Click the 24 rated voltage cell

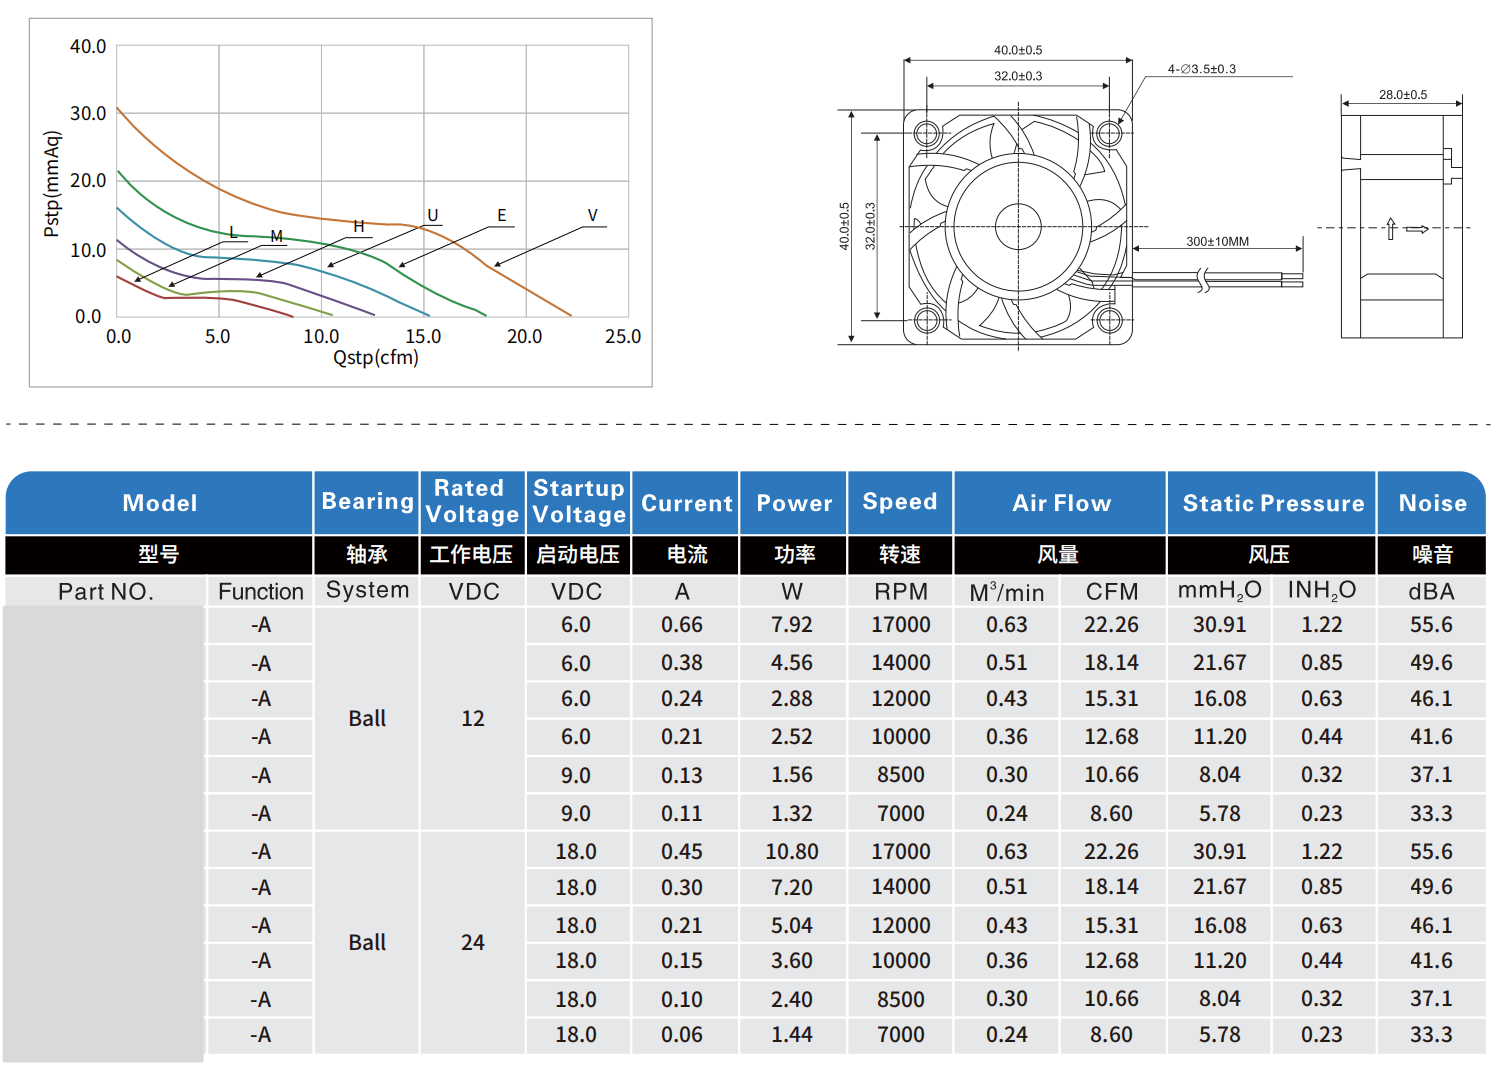(472, 942)
